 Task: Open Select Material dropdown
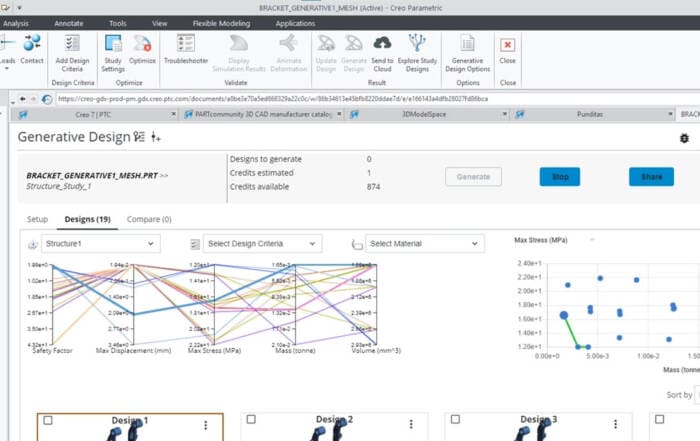[425, 244]
